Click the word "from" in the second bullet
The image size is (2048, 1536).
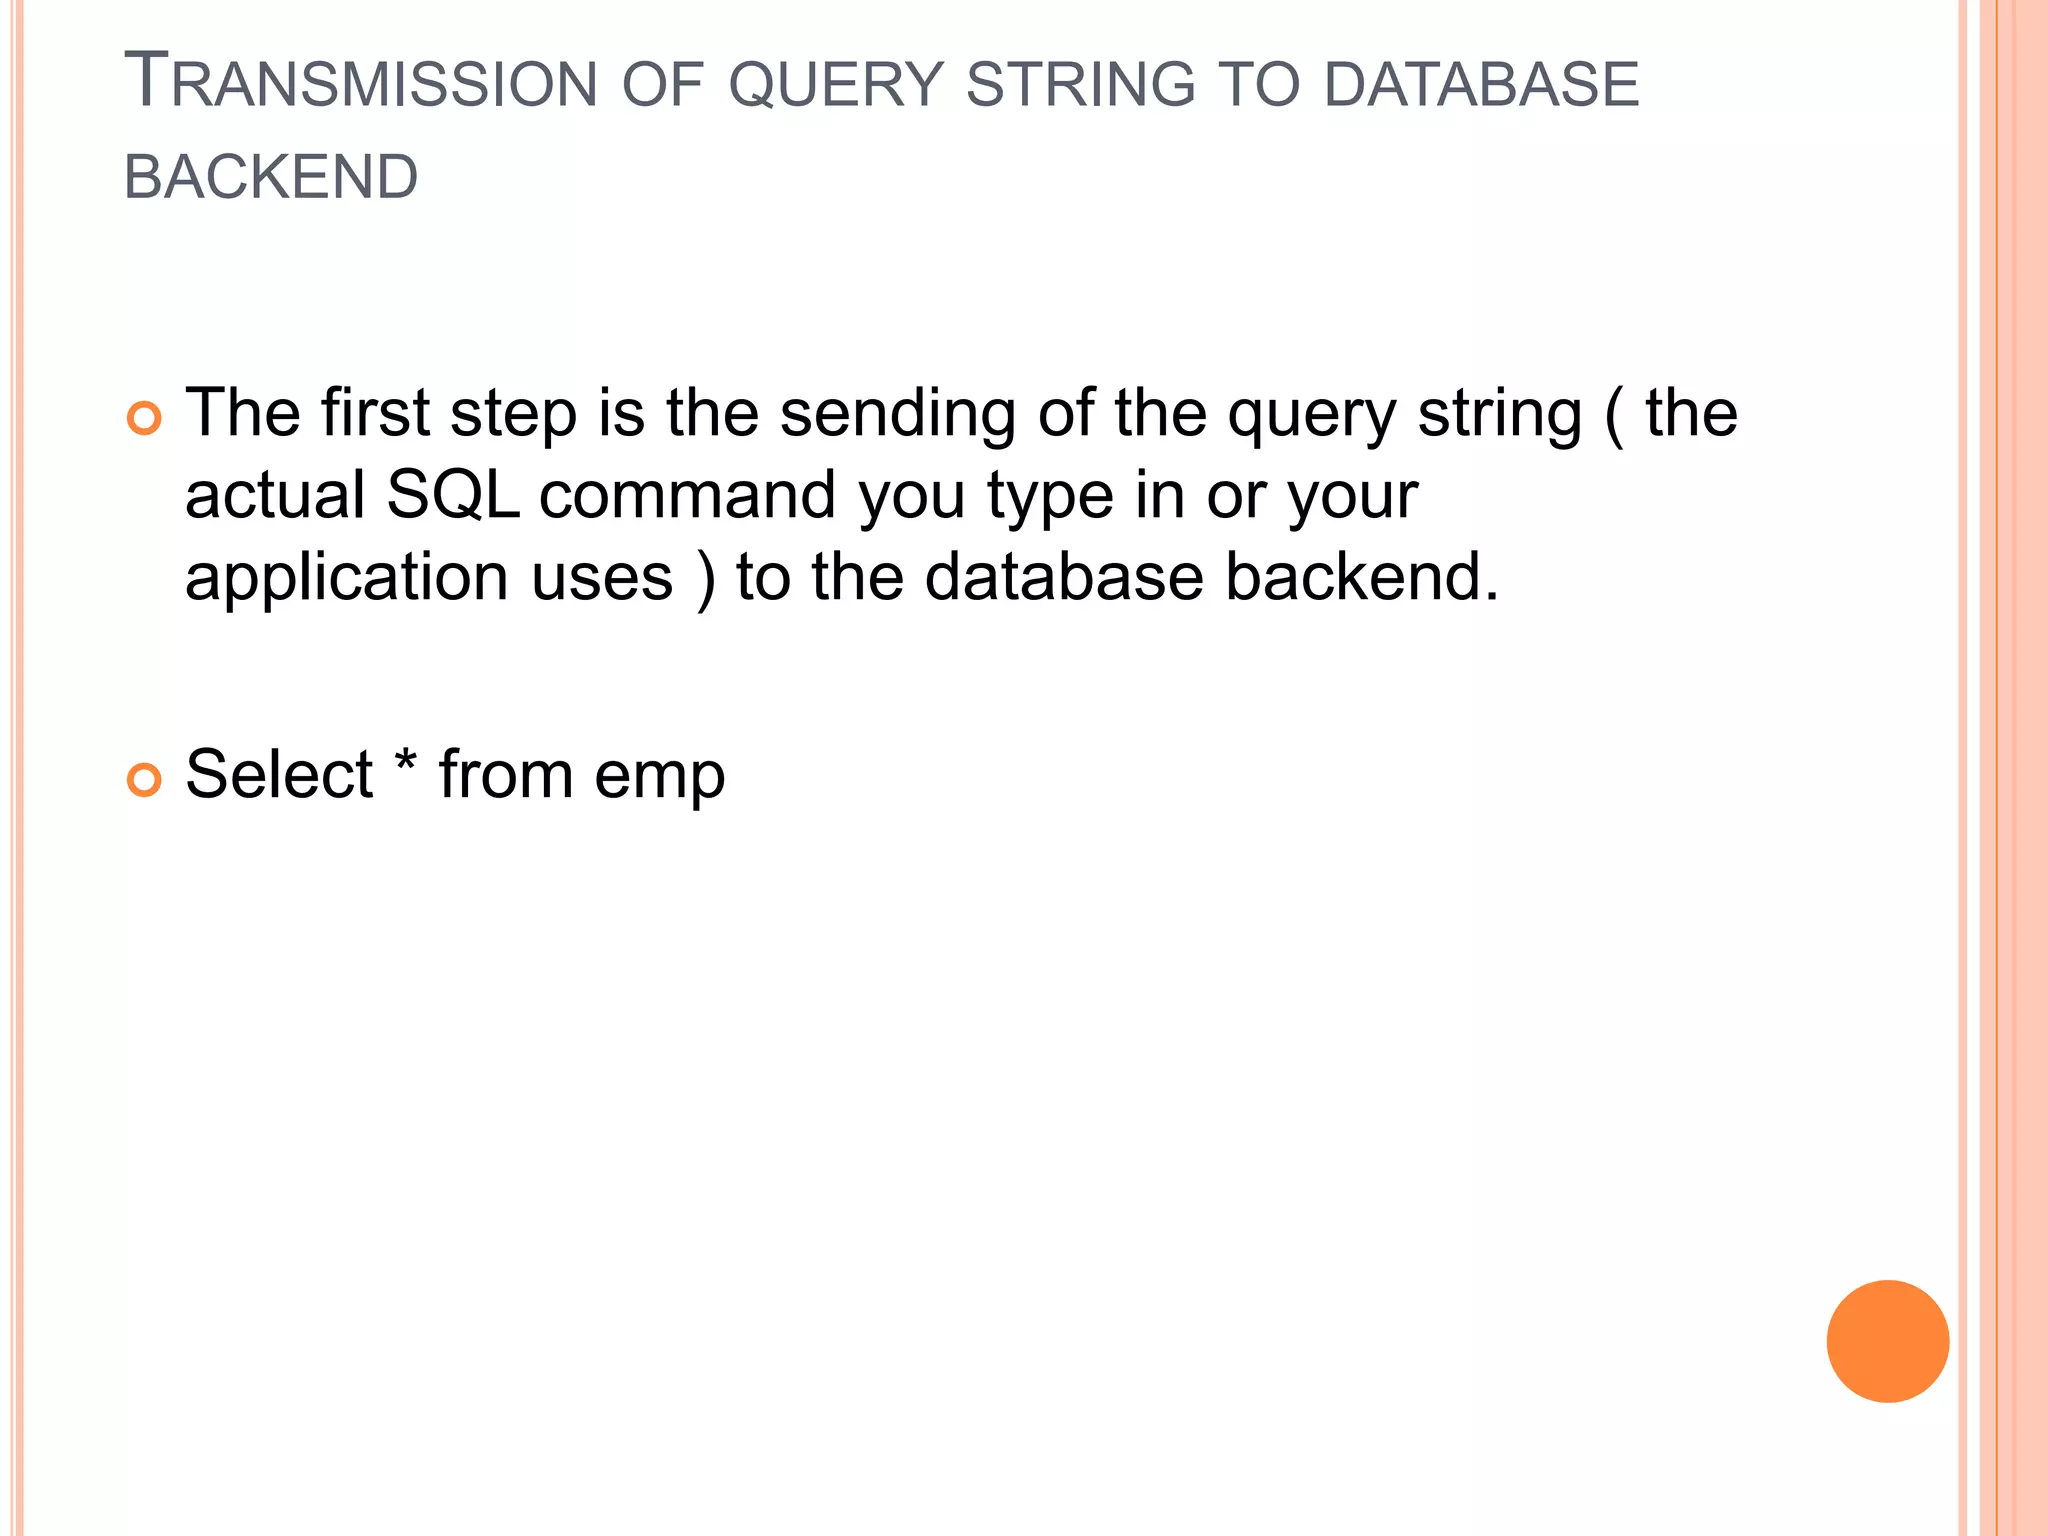(x=505, y=774)
